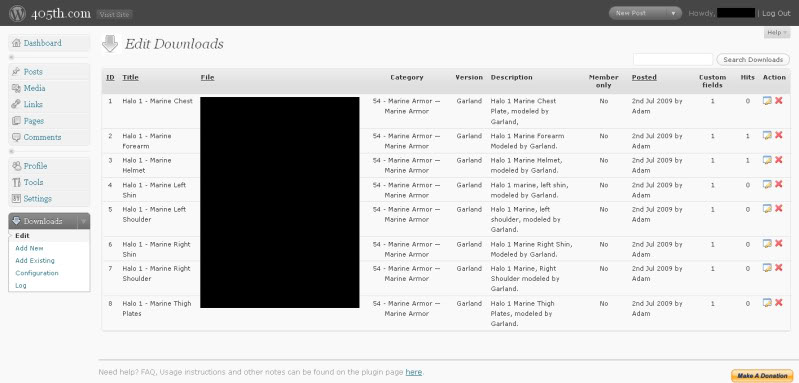
Task: Click the Make A Donation button
Action: click(x=762, y=376)
